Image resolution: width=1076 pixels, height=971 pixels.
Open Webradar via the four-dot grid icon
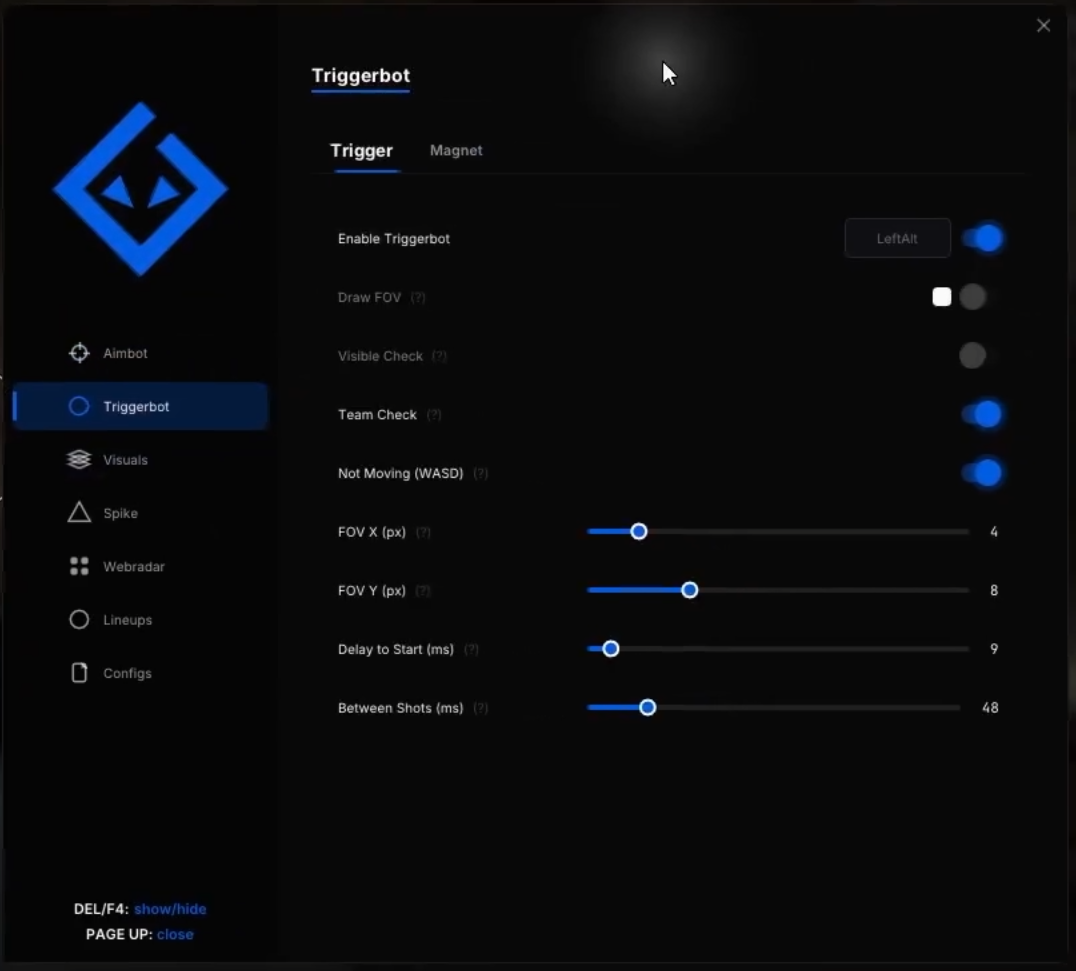pyautogui.click(x=79, y=566)
